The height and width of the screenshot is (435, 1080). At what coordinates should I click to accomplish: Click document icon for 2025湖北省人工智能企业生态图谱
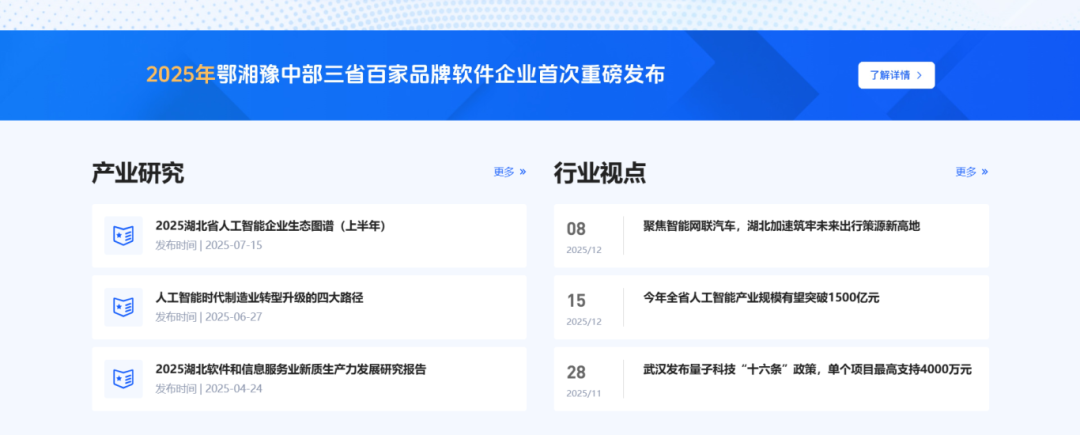coord(123,236)
